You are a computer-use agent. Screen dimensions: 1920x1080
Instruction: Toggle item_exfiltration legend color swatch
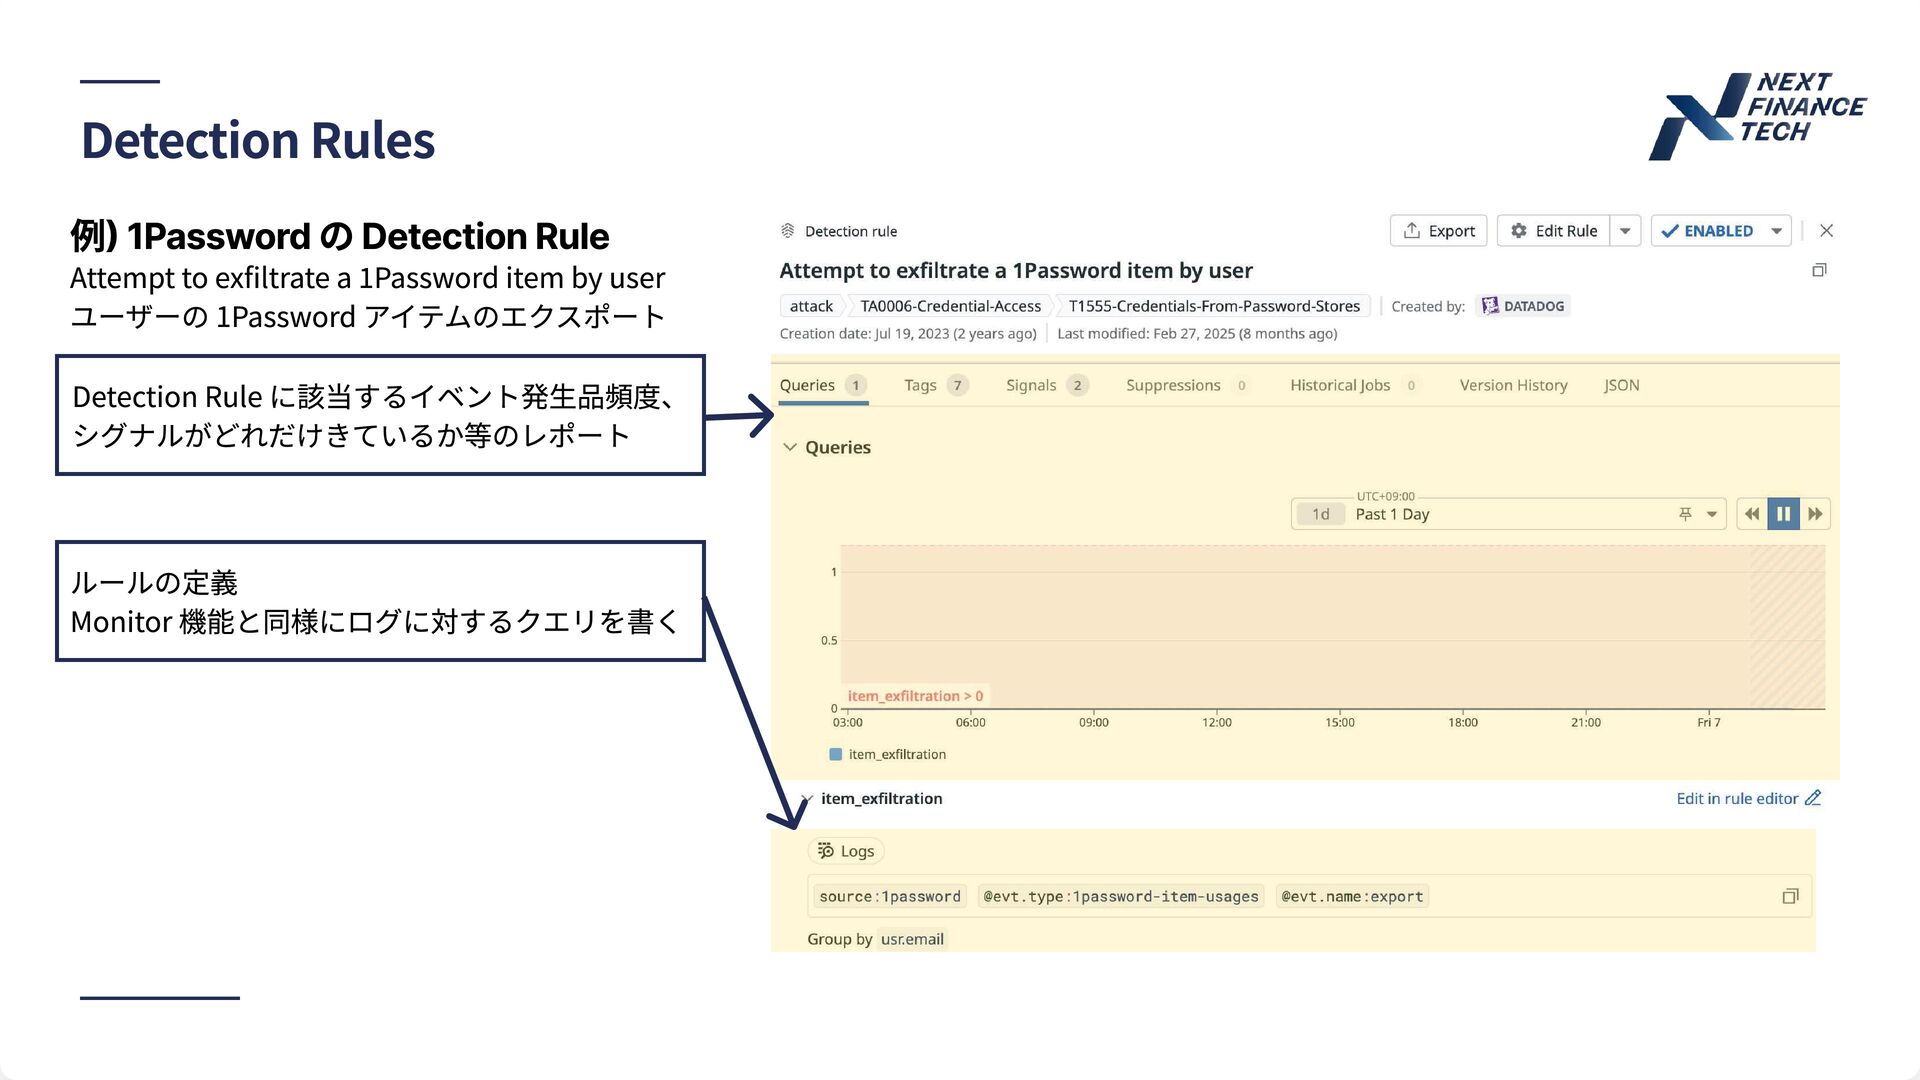(836, 755)
